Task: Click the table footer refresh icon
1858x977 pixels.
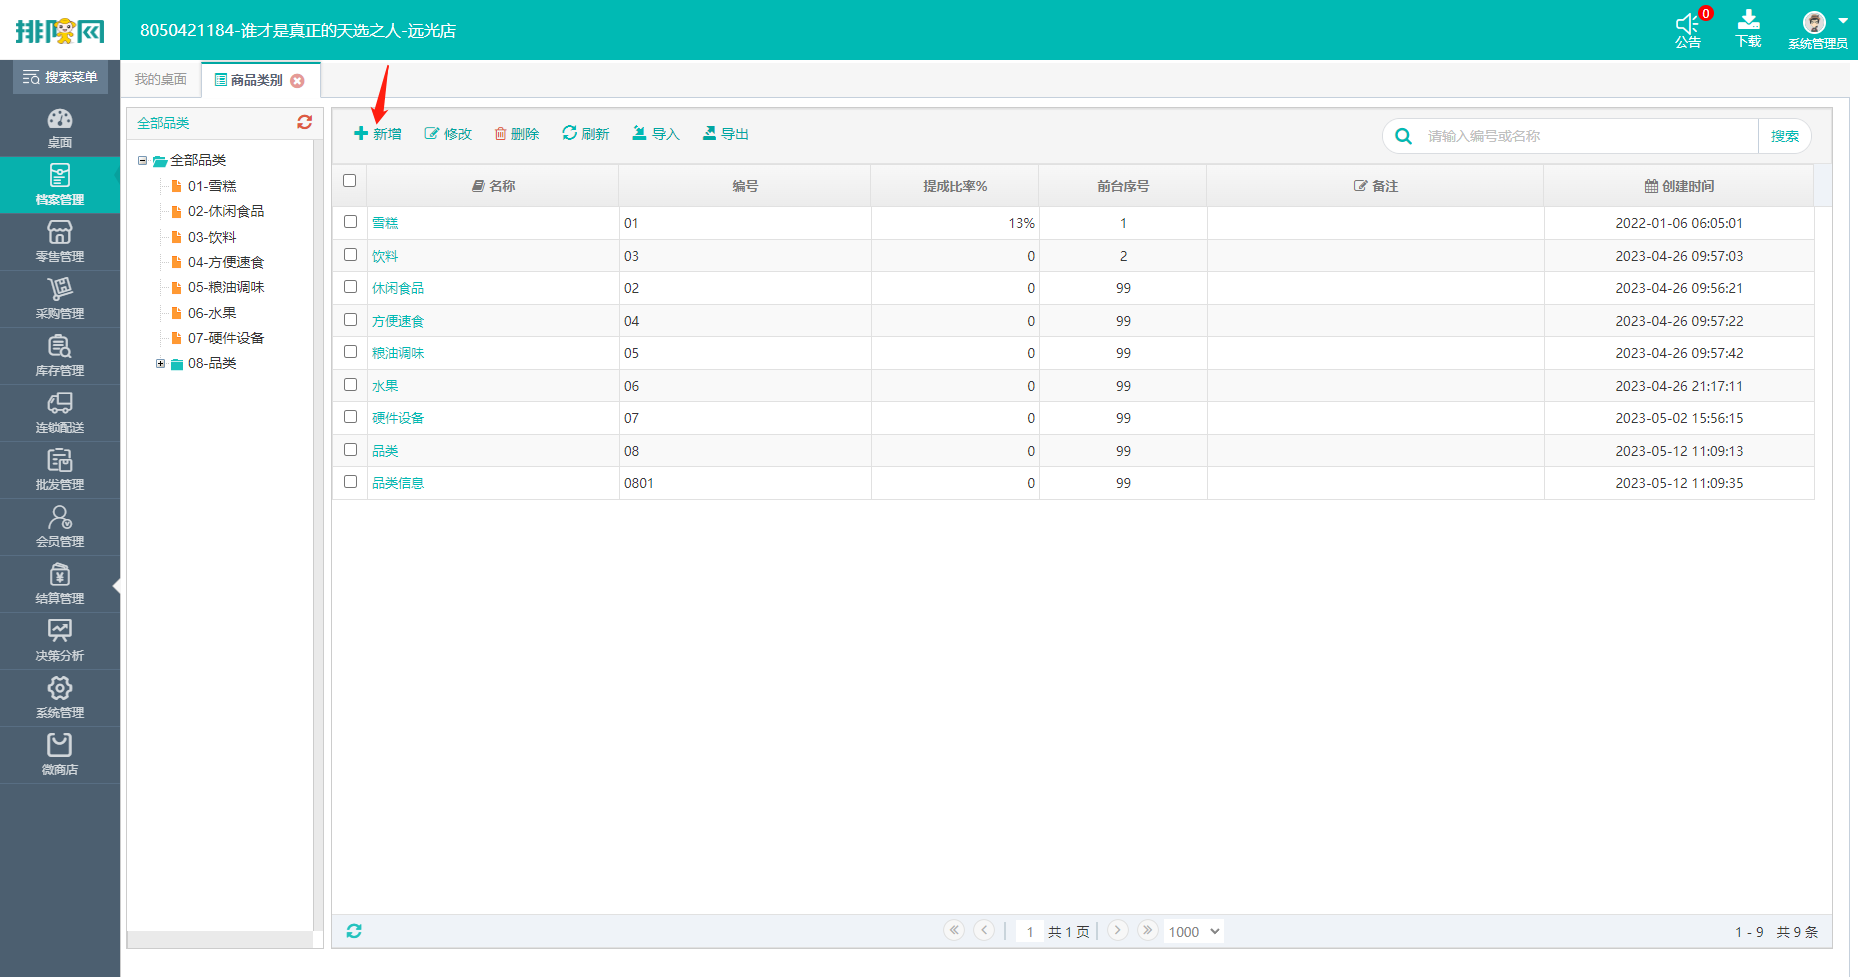Action: [354, 931]
